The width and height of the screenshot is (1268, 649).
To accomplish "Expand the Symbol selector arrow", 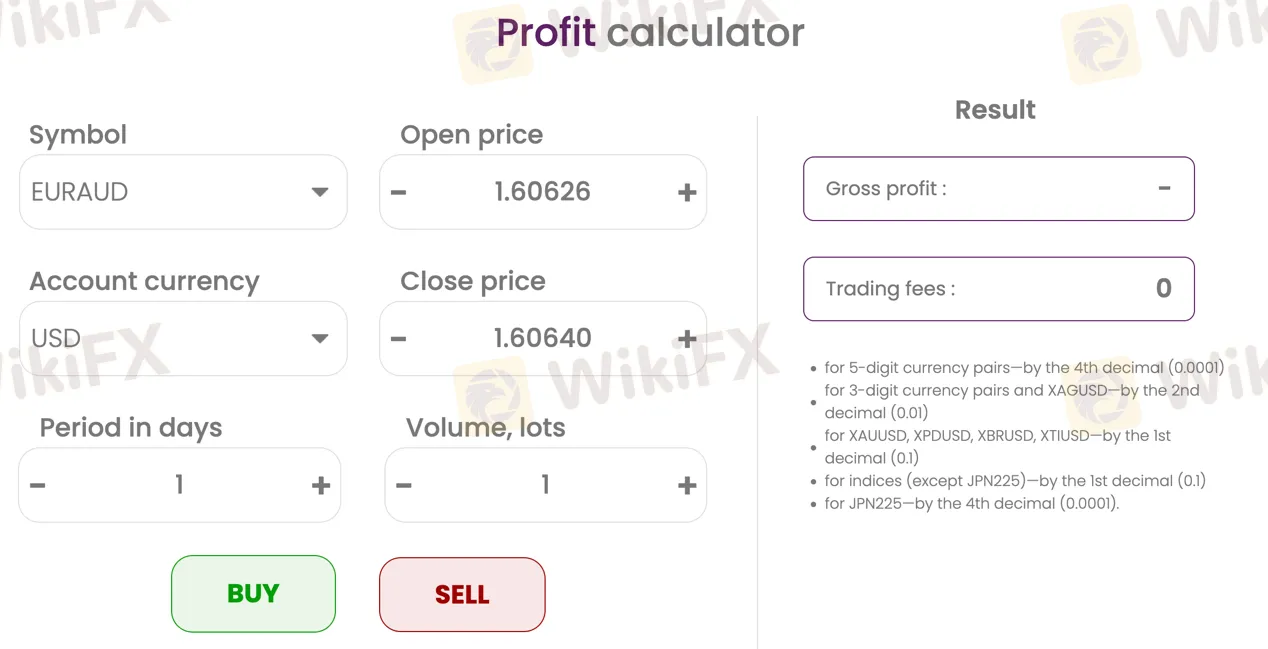I will [x=320, y=192].
